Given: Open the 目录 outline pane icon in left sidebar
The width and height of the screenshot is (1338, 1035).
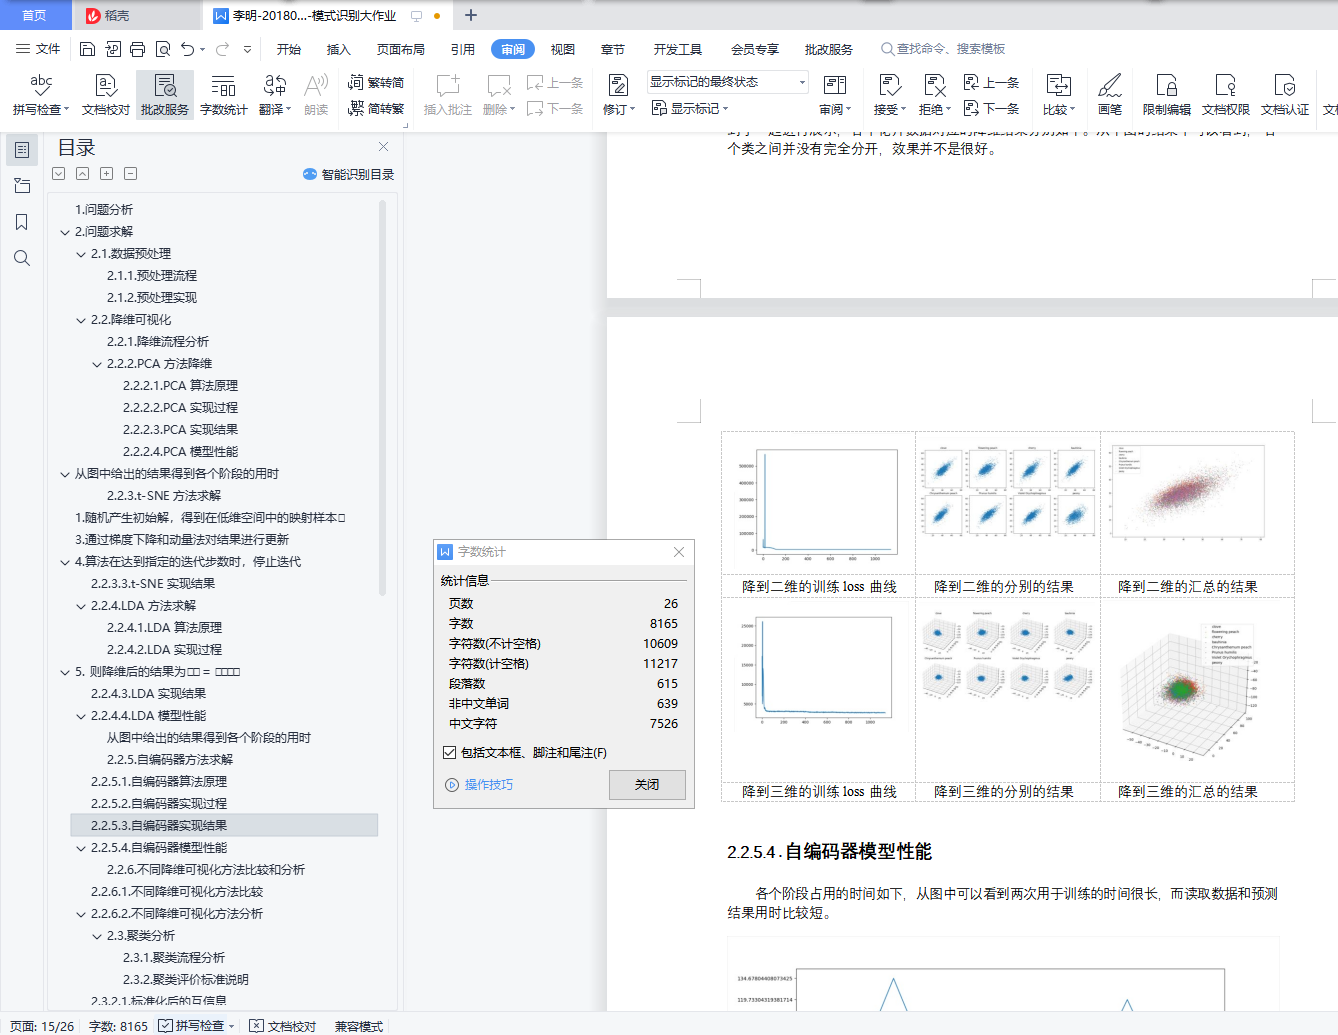Looking at the screenshot, I should click(x=21, y=150).
